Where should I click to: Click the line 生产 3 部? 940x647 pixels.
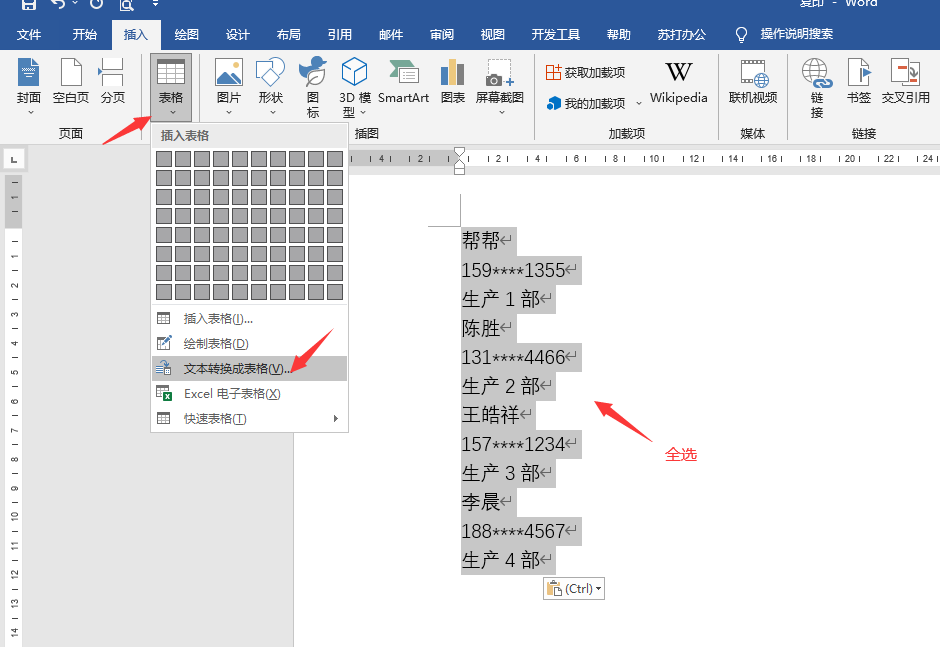501,473
